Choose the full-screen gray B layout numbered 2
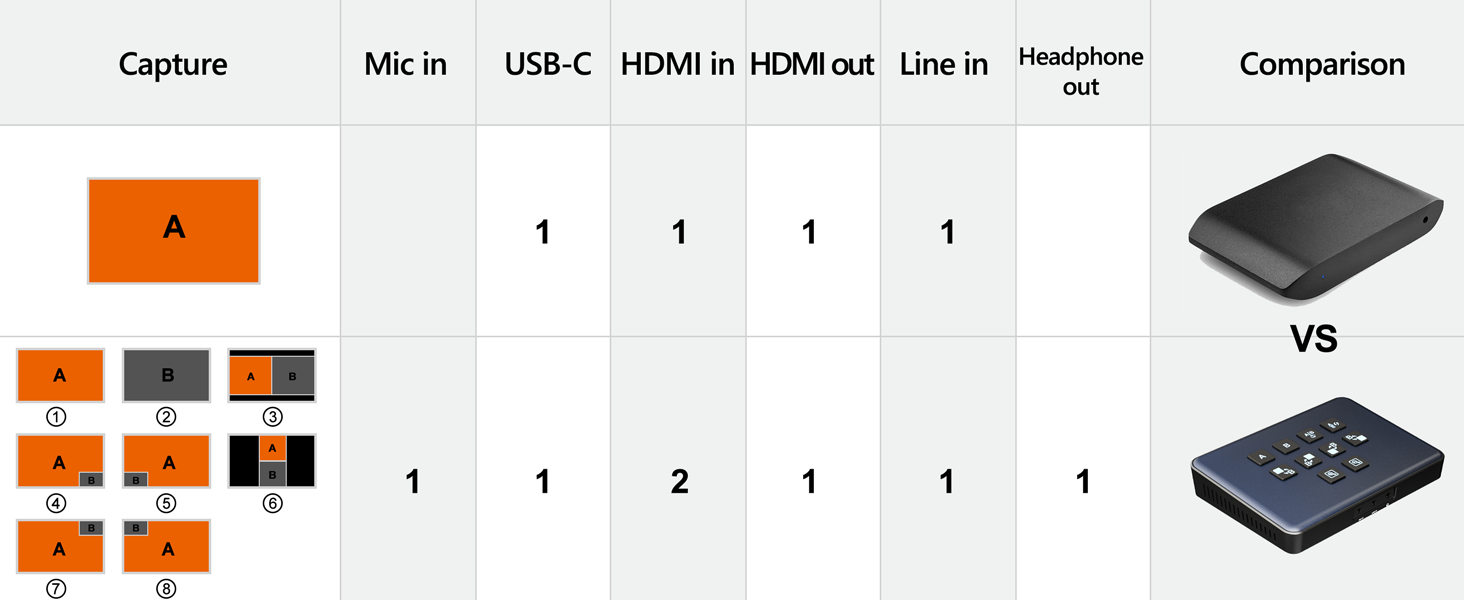Image resolution: width=1464 pixels, height=600 pixels. click(x=166, y=375)
